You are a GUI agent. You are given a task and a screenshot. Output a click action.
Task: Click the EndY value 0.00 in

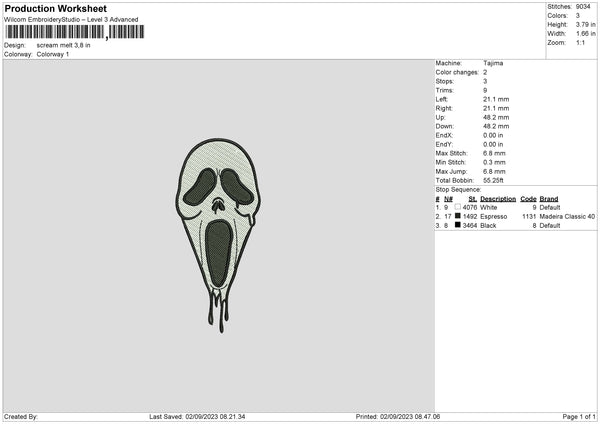click(x=493, y=144)
